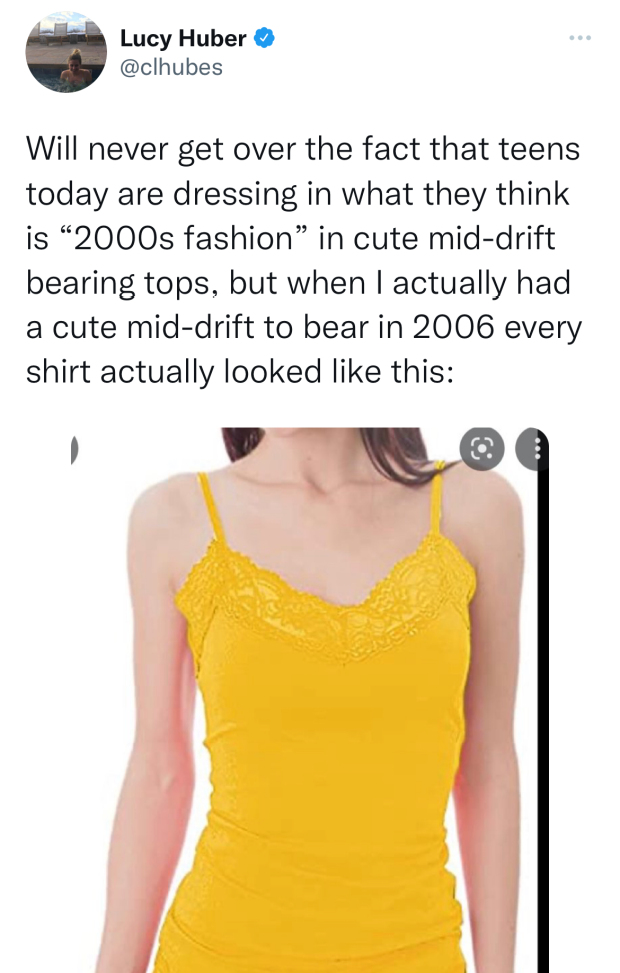Click "looked like this:" ending text

(338, 372)
